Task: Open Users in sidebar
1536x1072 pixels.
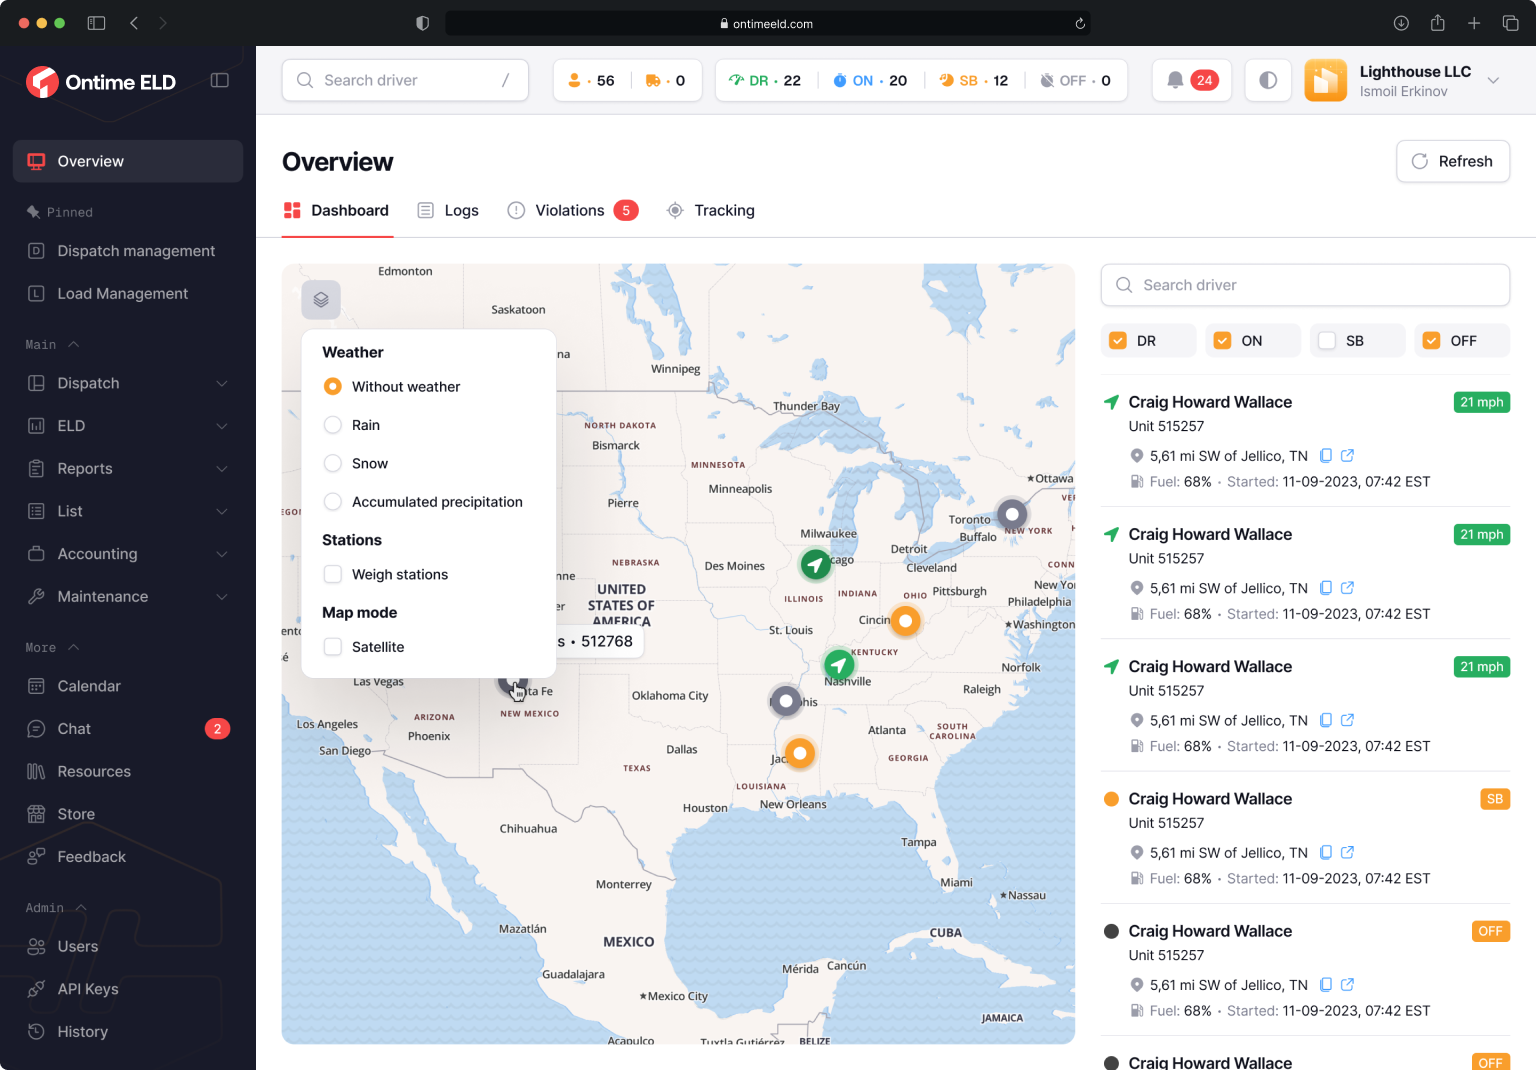Action: (128, 946)
